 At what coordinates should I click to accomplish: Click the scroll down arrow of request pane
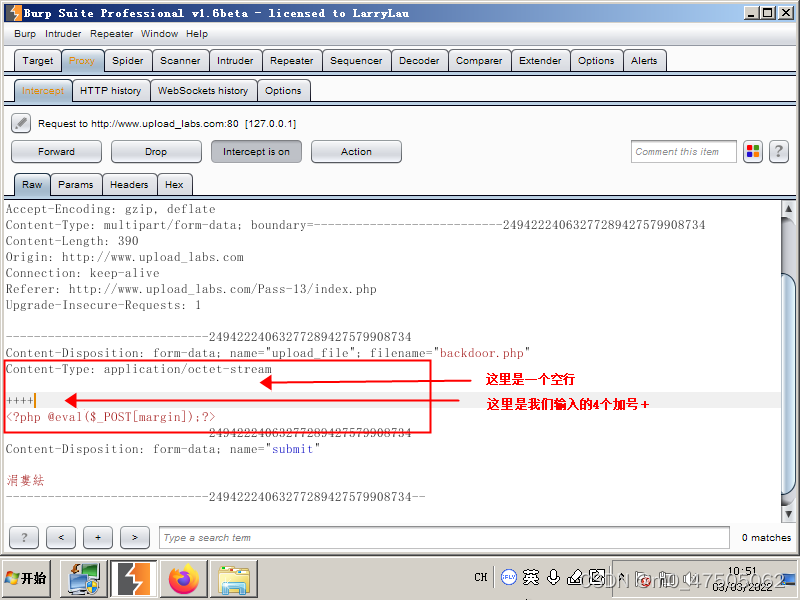(x=788, y=514)
